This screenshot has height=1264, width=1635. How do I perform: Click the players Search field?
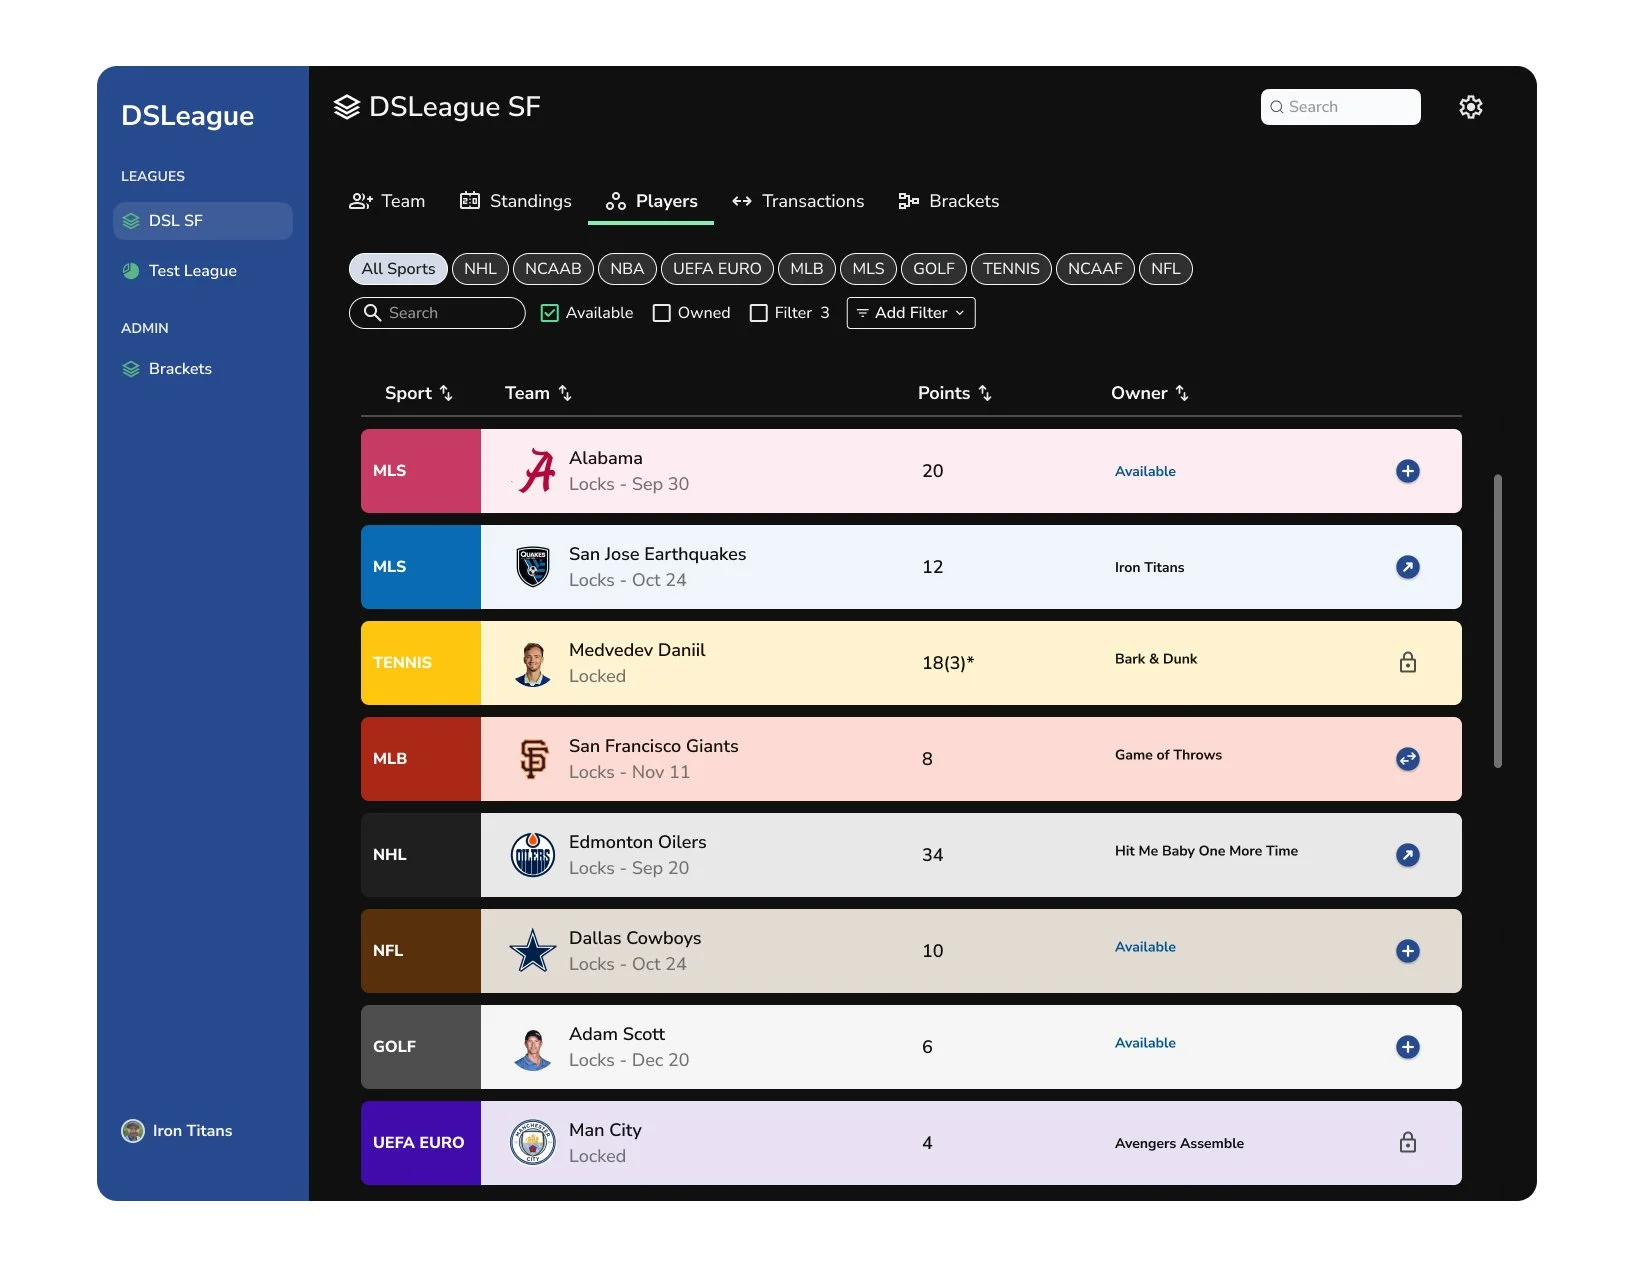click(x=437, y=313)
